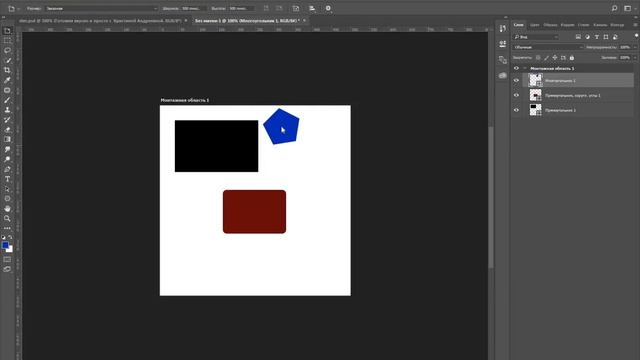Select the Artboard/Move tool in toolbar
The image size is (640, 360).
click(7, 31)
